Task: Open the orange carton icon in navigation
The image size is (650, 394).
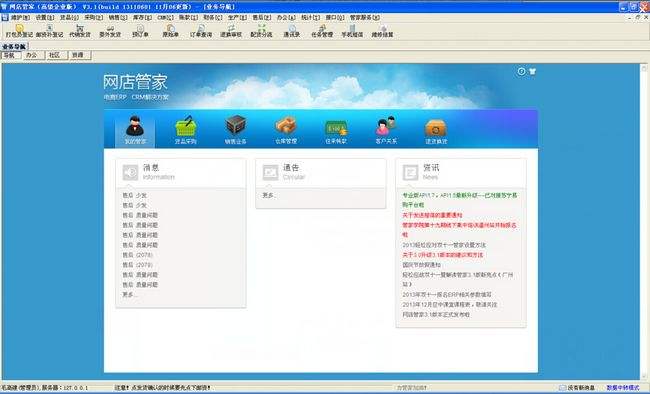Action: click(x=436, y=128)
